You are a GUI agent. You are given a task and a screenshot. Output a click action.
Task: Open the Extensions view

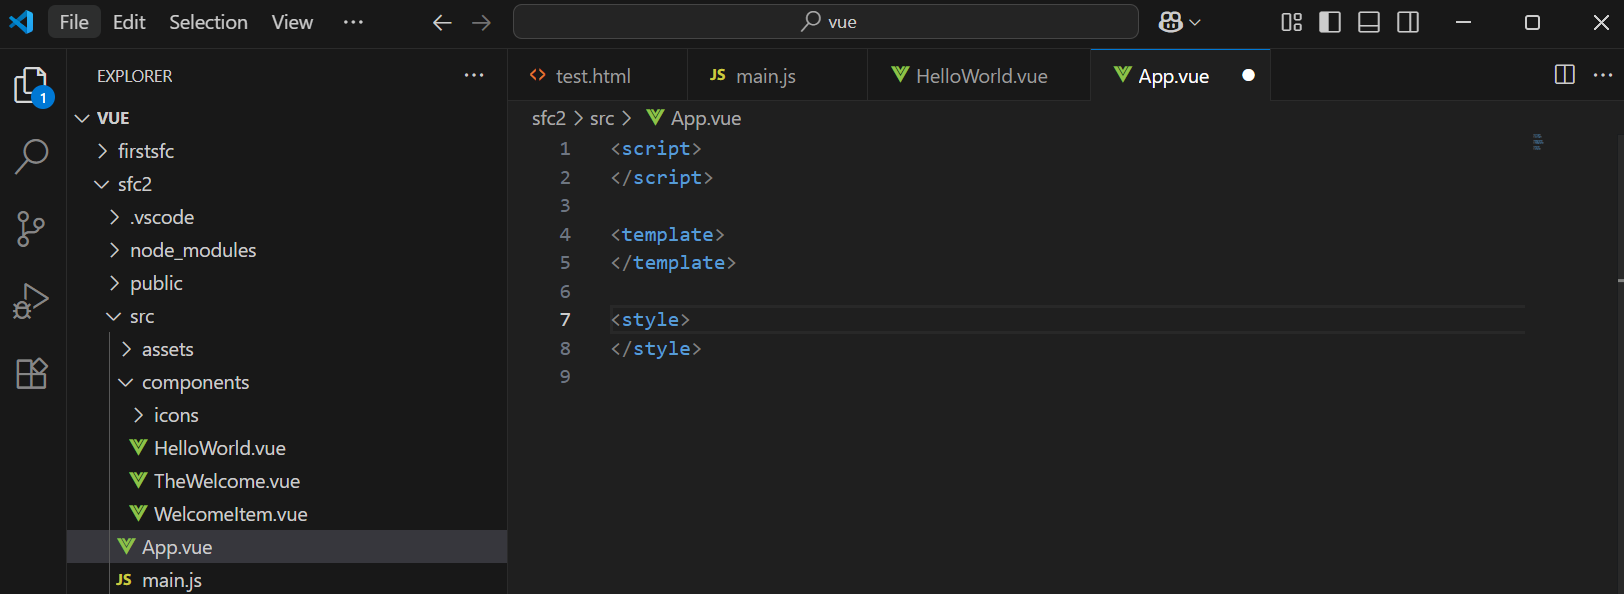(x=31, y=373)
